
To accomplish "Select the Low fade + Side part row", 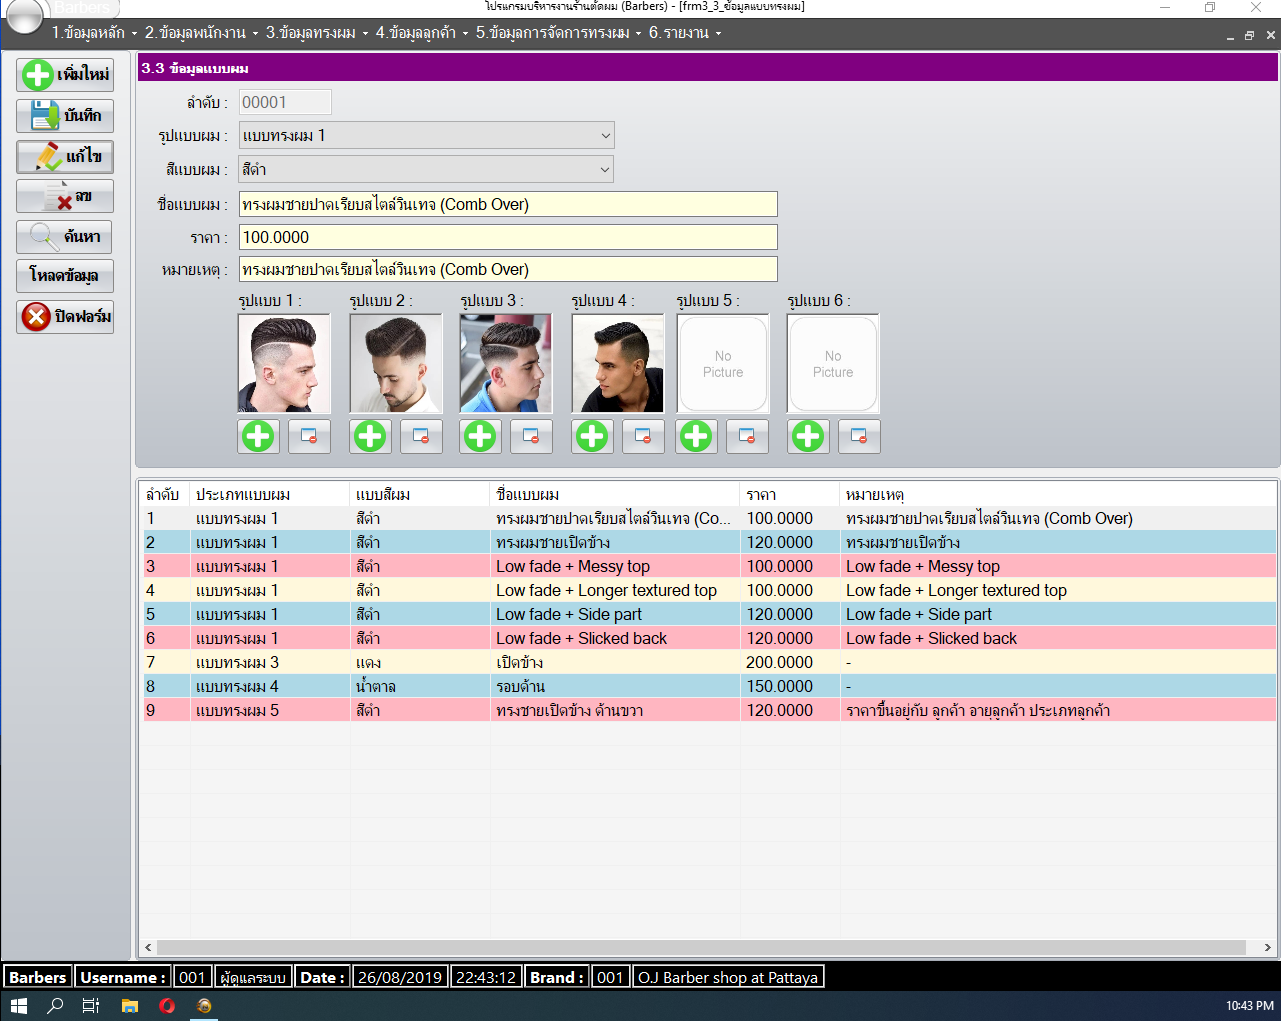I will [568, 615].
